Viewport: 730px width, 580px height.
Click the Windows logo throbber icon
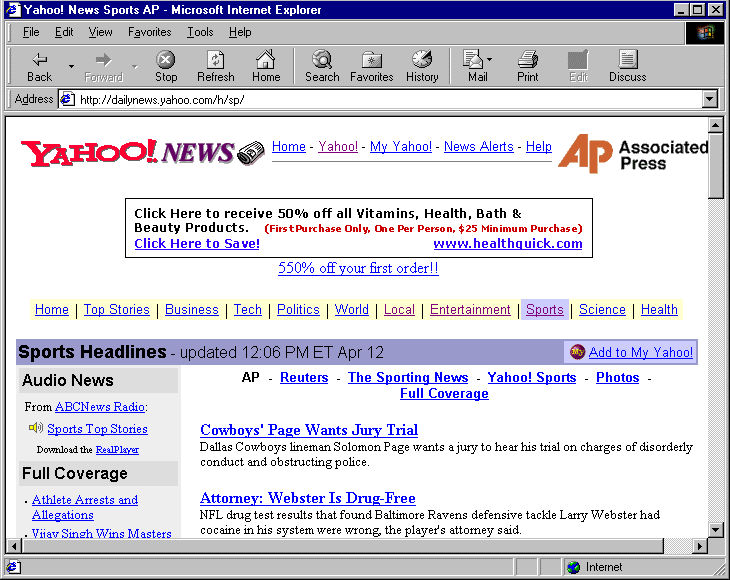pos(705,33)
